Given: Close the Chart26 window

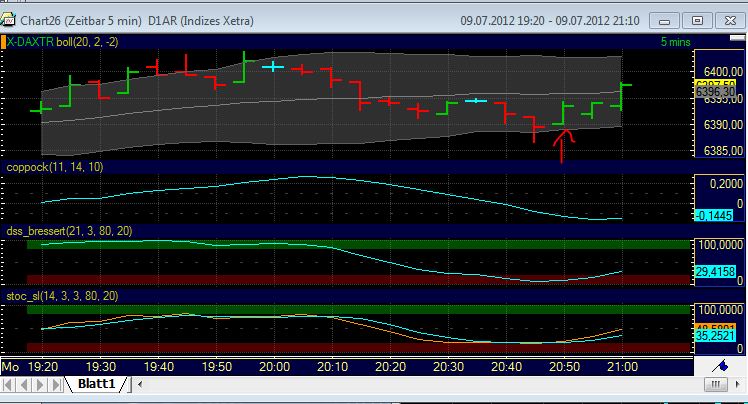Looking at the screenshot, I should pyautogui.click(x=730, y=21).
